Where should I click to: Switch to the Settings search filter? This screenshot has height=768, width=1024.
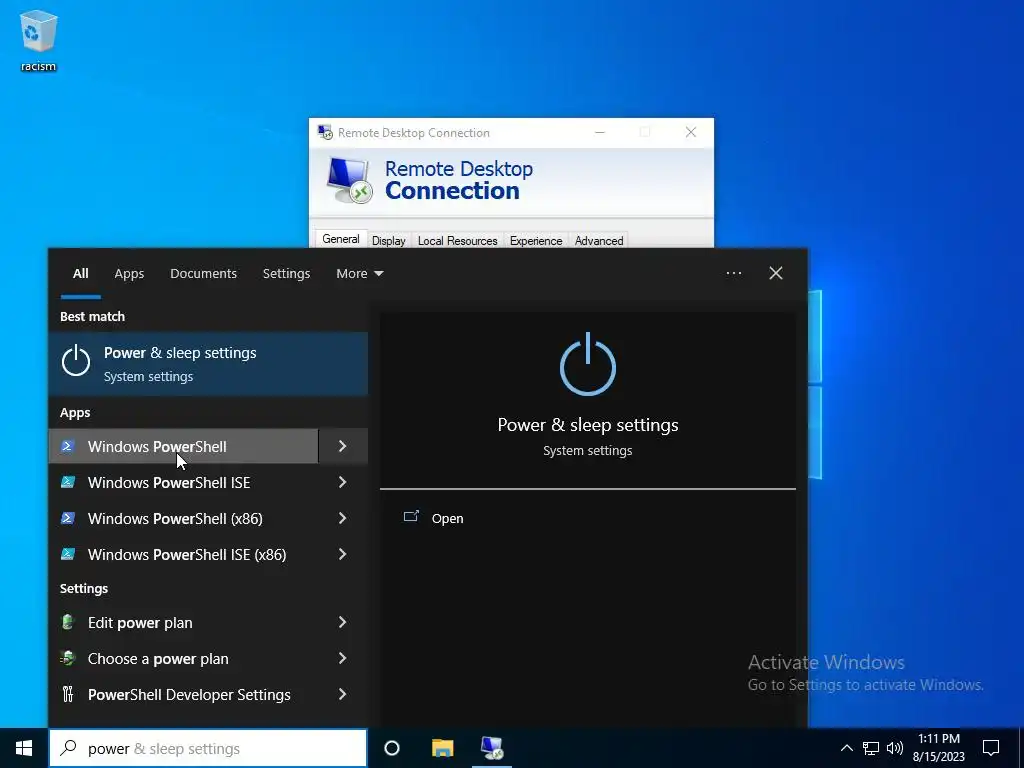[x=286, y=274]
